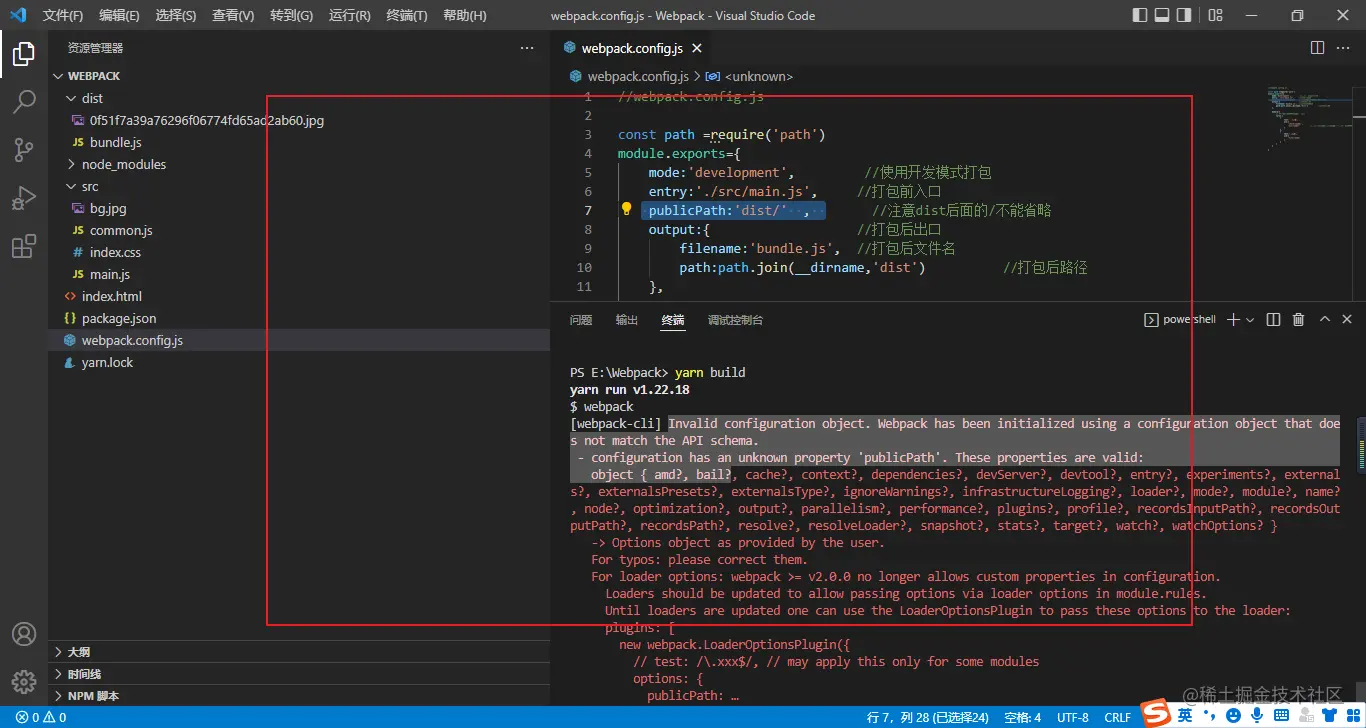Open 选择(S) menu
Screen dimensions: 1366x728
[x=176, y=16]
